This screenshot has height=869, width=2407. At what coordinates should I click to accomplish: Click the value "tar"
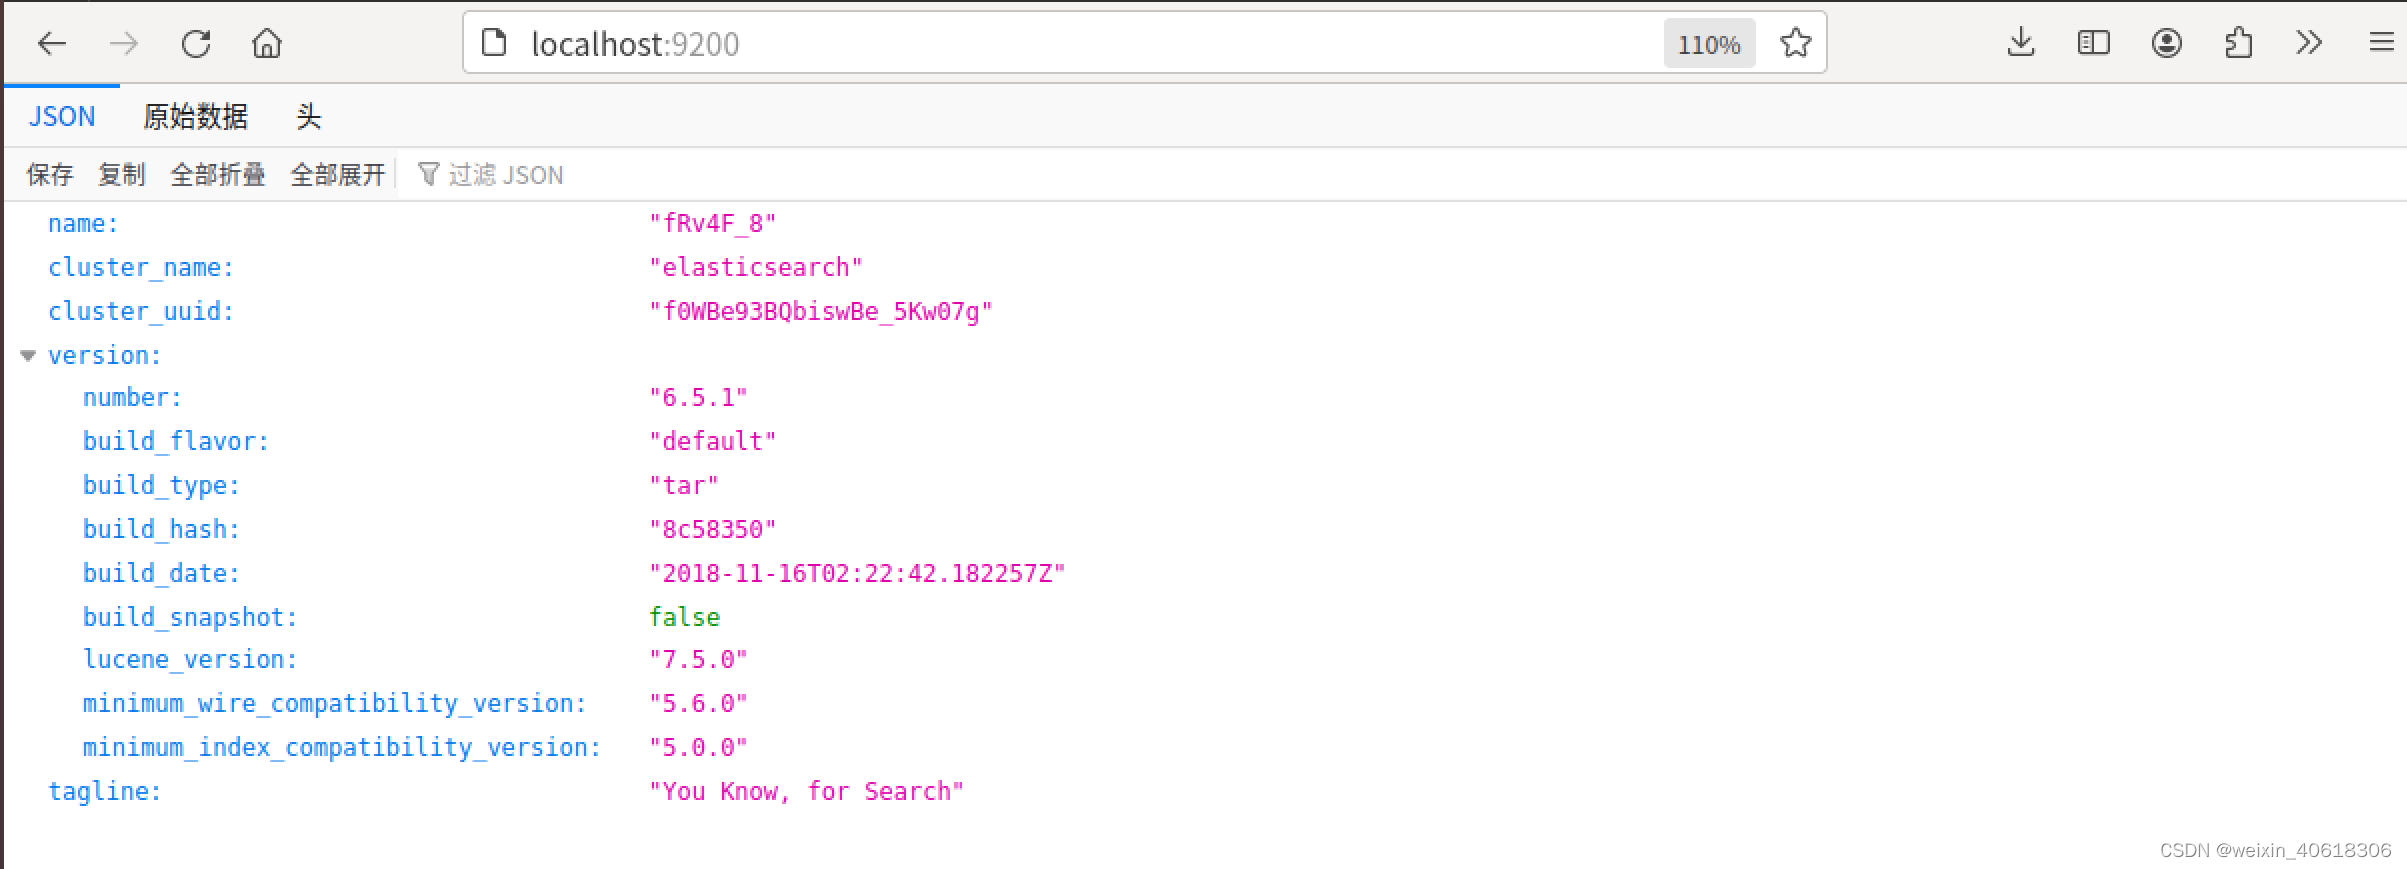(x=684, y=486)
